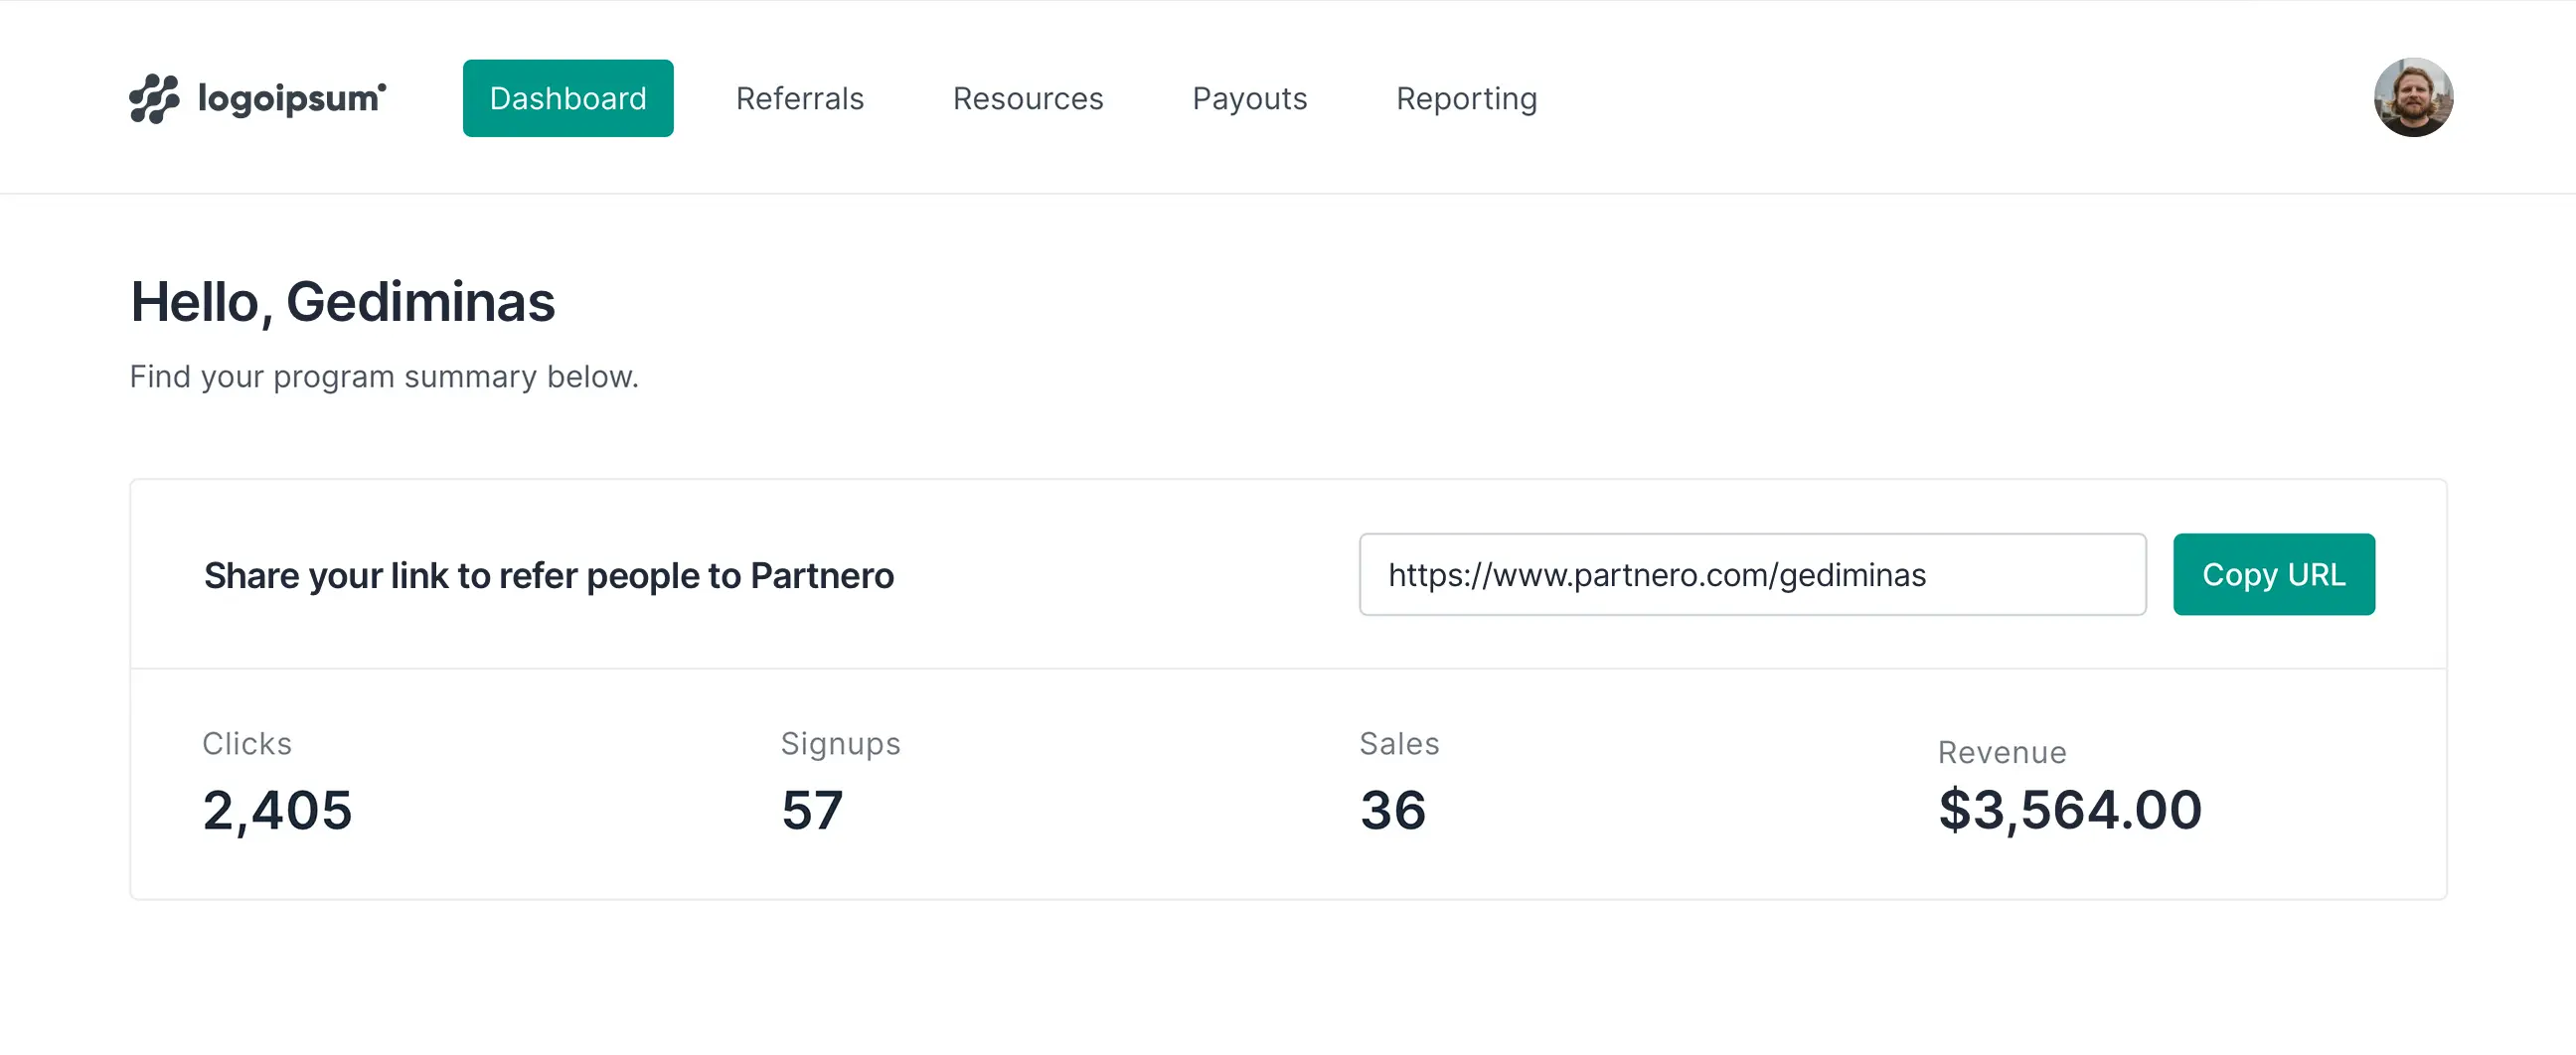The image size is (2576, 1055).
Task: Open the Referrals tab
Action: click(x=799, y=98)
